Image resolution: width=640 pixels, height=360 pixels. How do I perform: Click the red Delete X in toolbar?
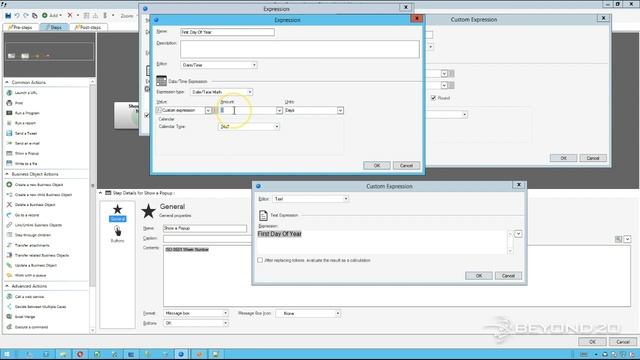coord(70,16)
